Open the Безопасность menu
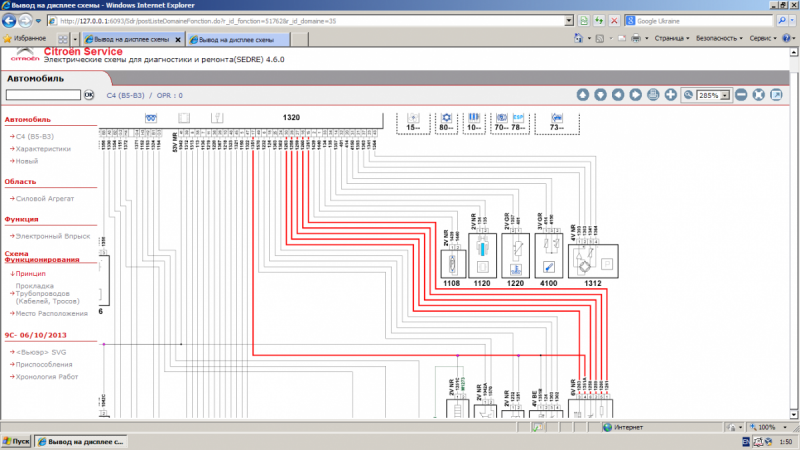Screen dimensions: 800x450 tap(718, 38)
